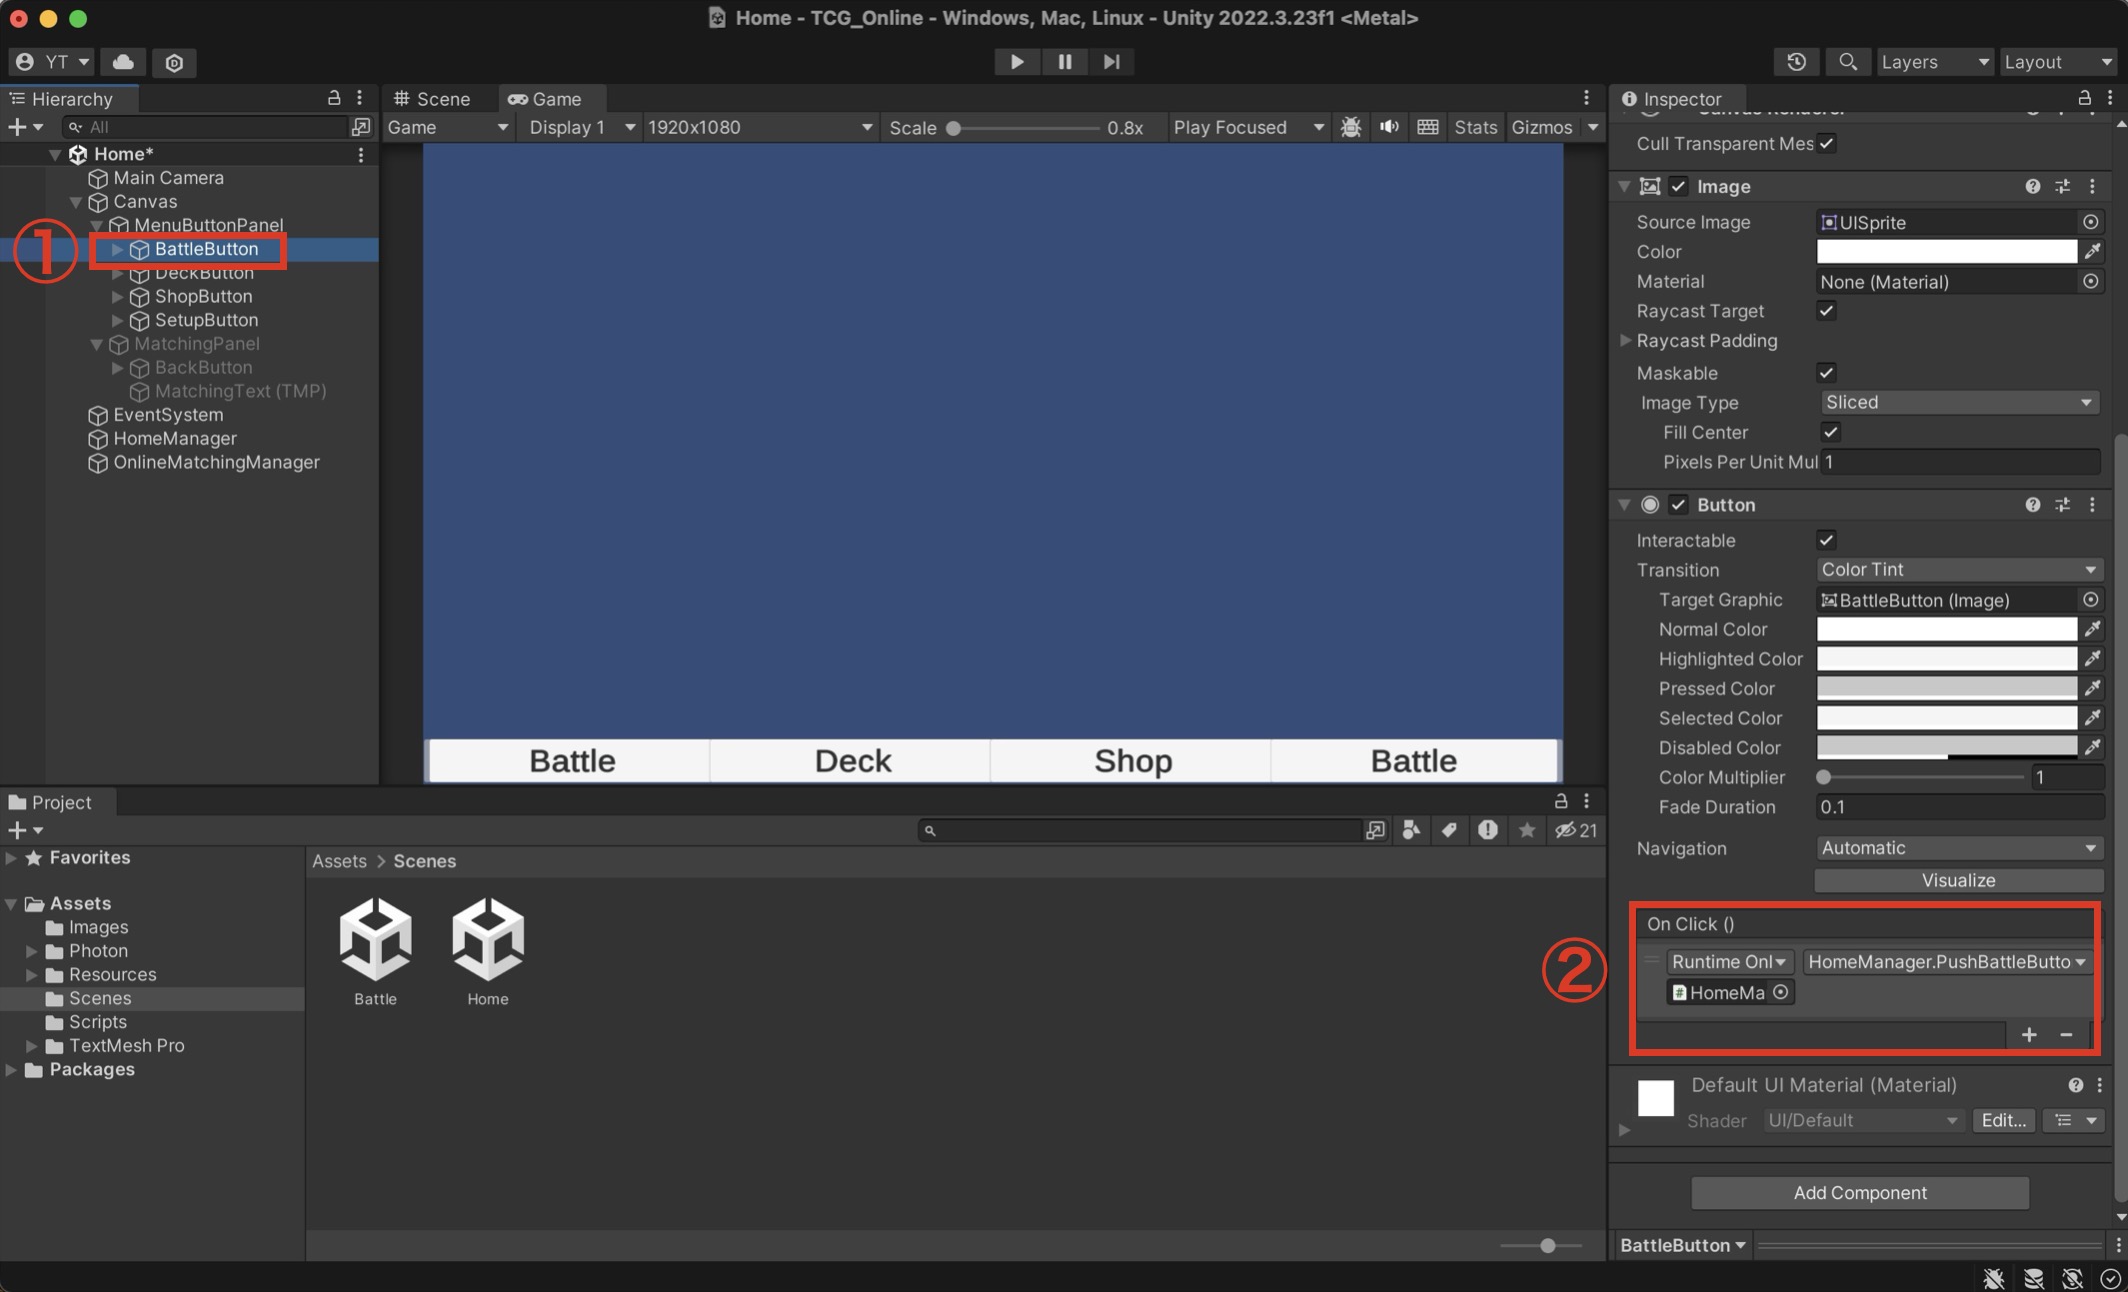Uncheck the Raycast Target checkbox
Screen dimensions: 2128x1292
coord(1826,311)
